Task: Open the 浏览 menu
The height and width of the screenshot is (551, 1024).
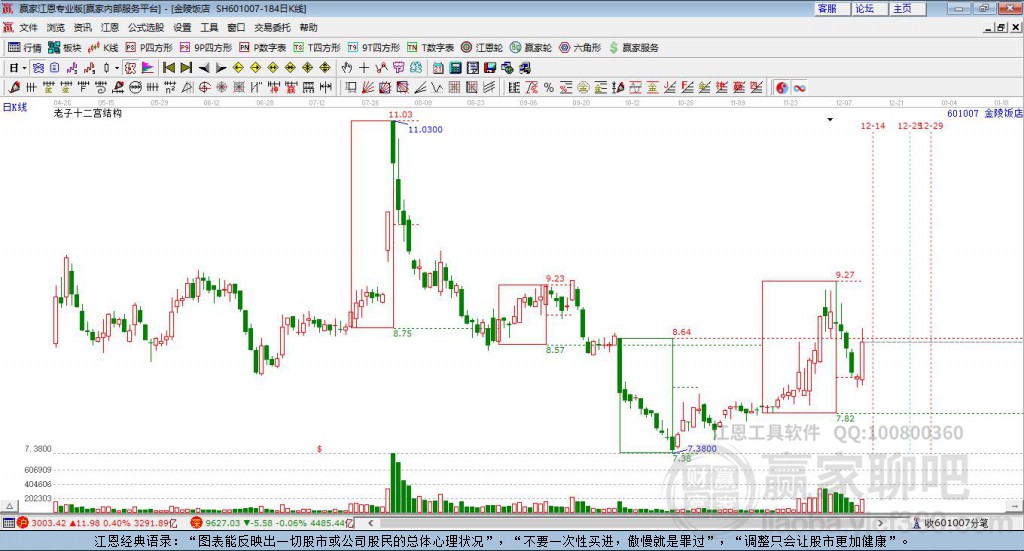Action: pos(56,27)
